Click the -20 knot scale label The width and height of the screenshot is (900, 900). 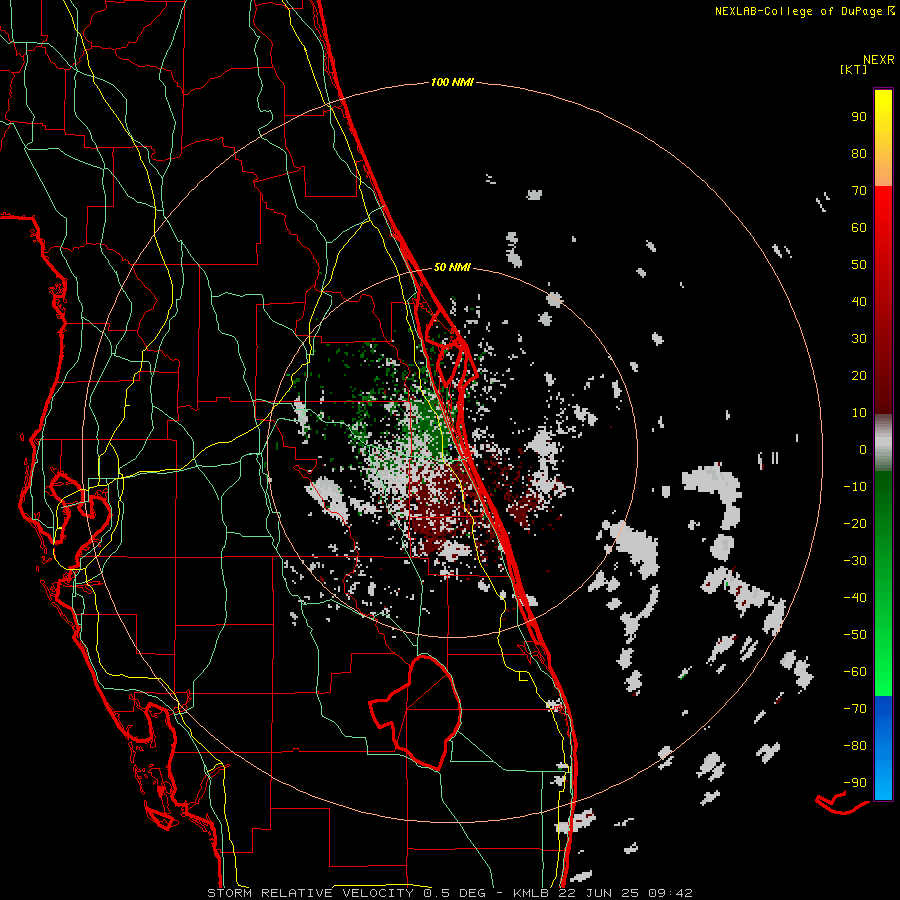click(855, 523)
